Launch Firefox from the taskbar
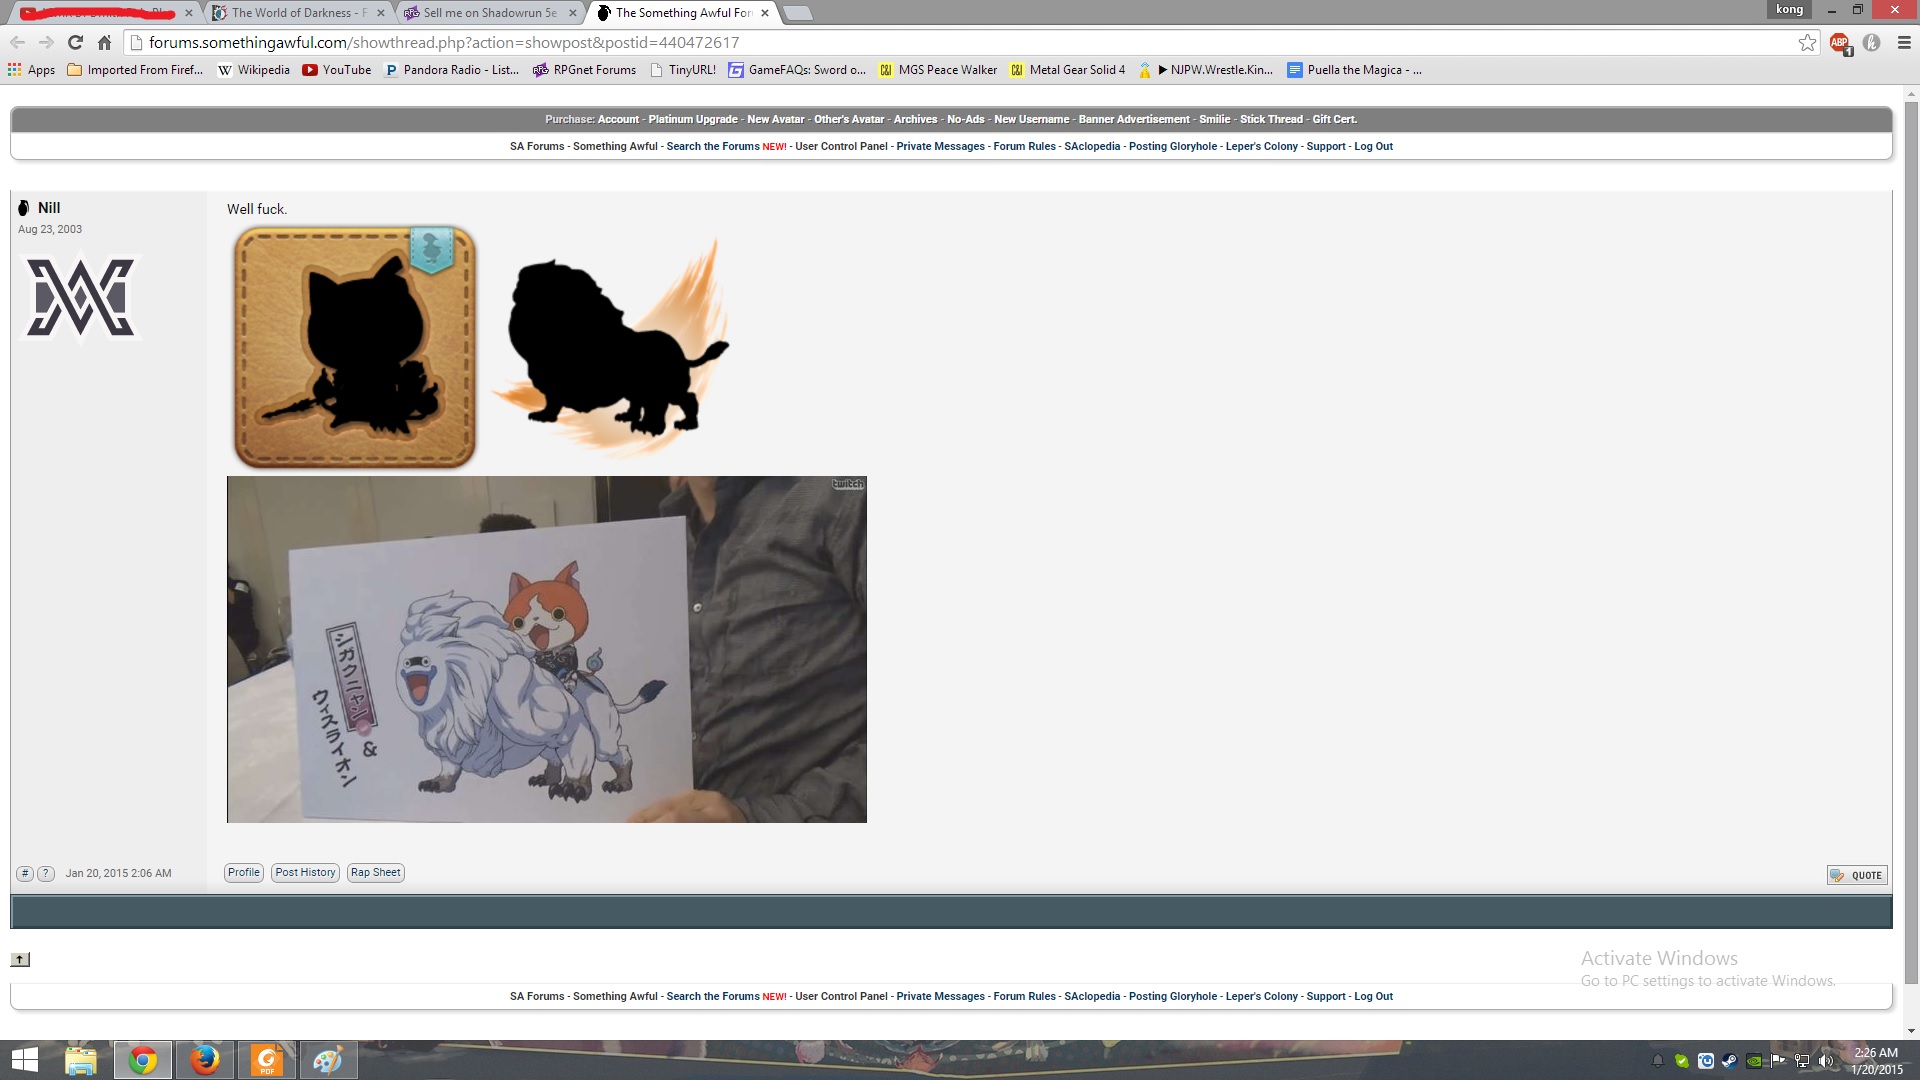Screen dimensions: 1920x1080 click(x=205, y=1060)
